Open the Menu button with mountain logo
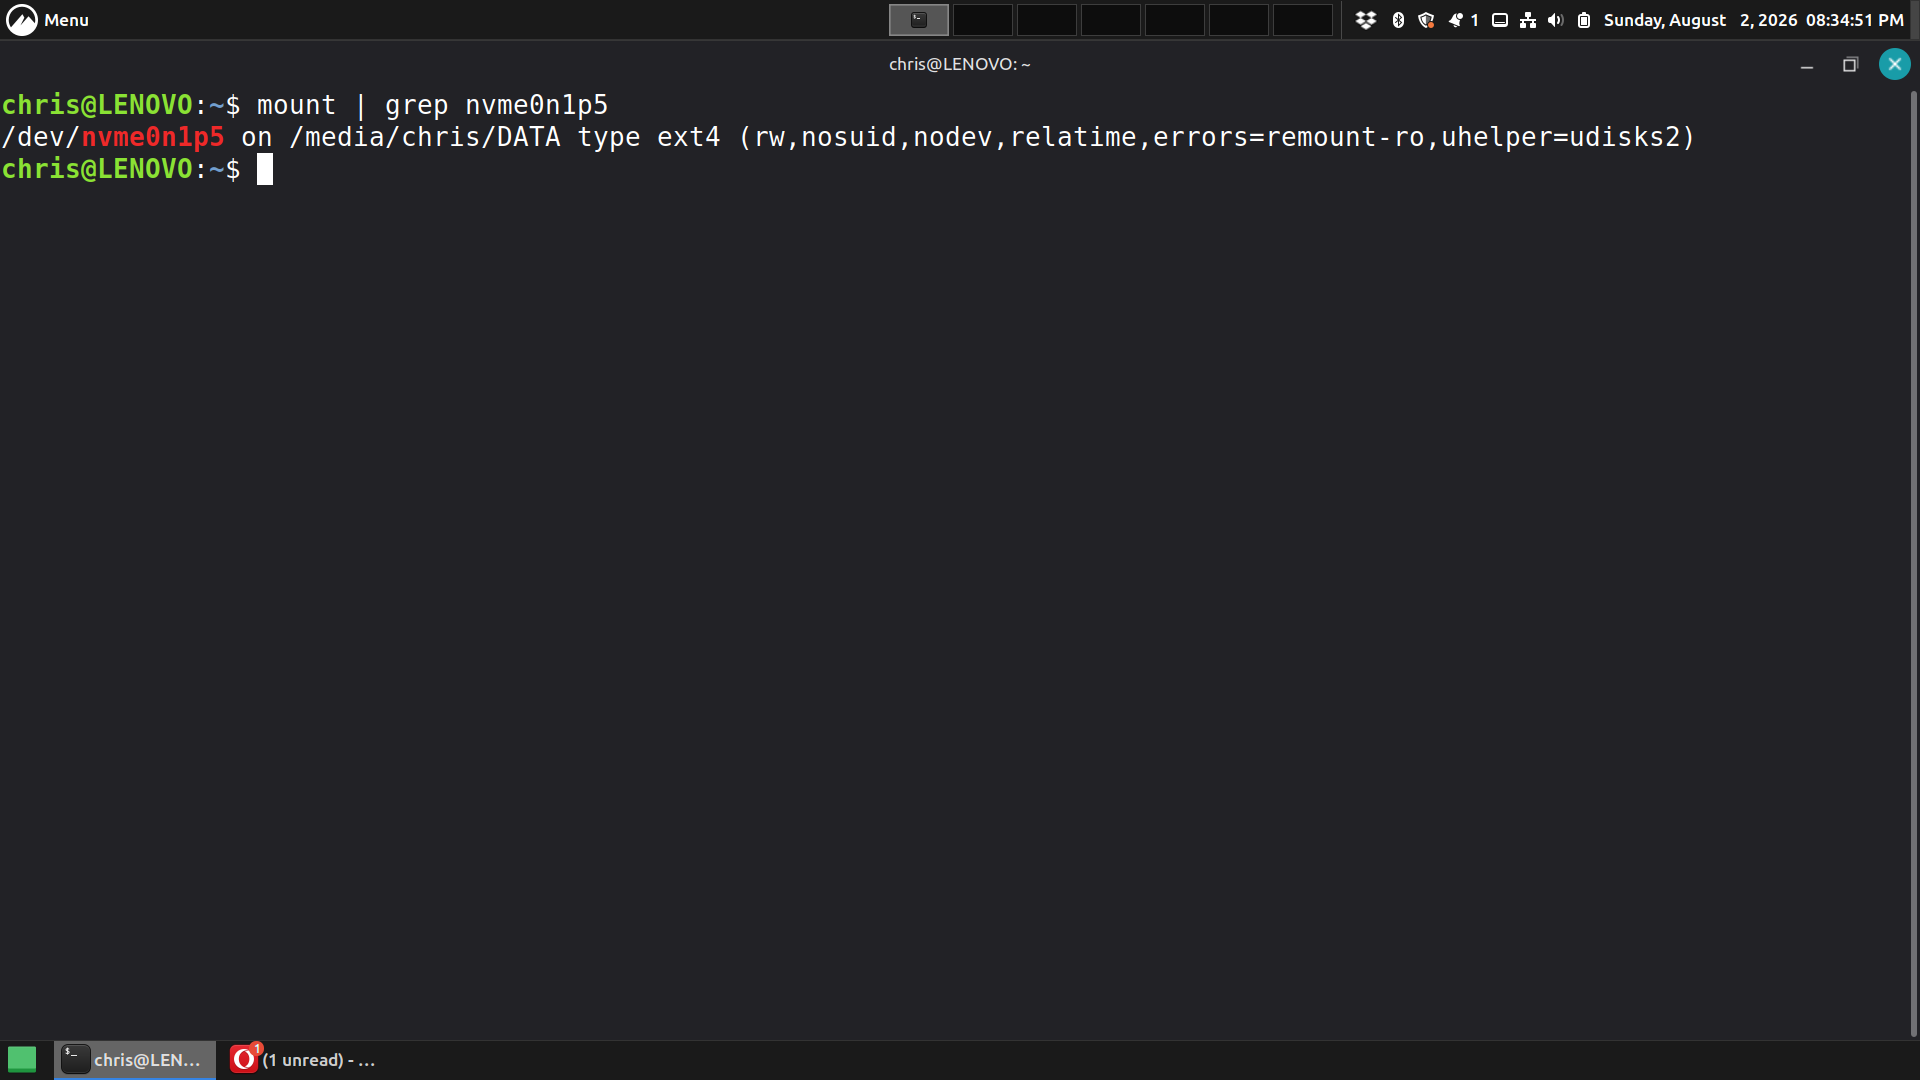Screen dimensions: 1920x1080 pyautogui.click(x=47, y=20)
